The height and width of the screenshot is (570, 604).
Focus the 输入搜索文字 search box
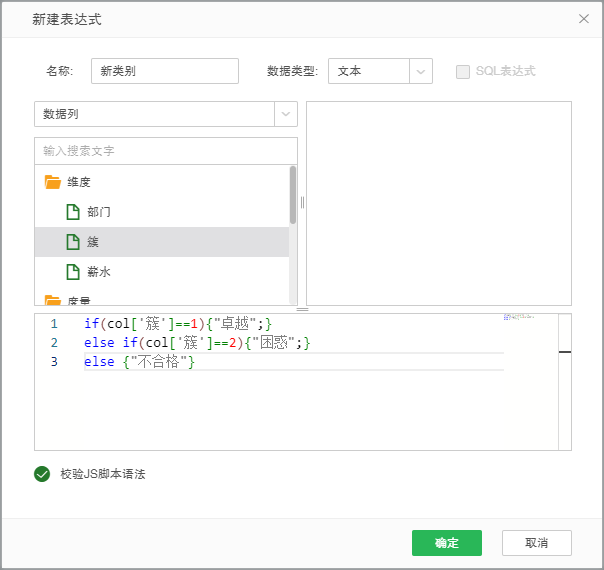point(165,151)
